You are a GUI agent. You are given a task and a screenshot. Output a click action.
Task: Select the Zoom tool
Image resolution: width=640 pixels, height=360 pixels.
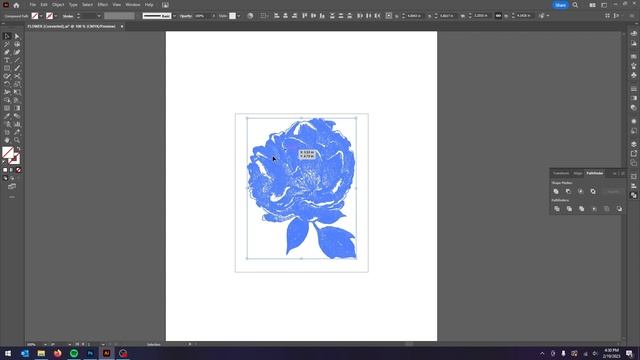click(17, 140)
